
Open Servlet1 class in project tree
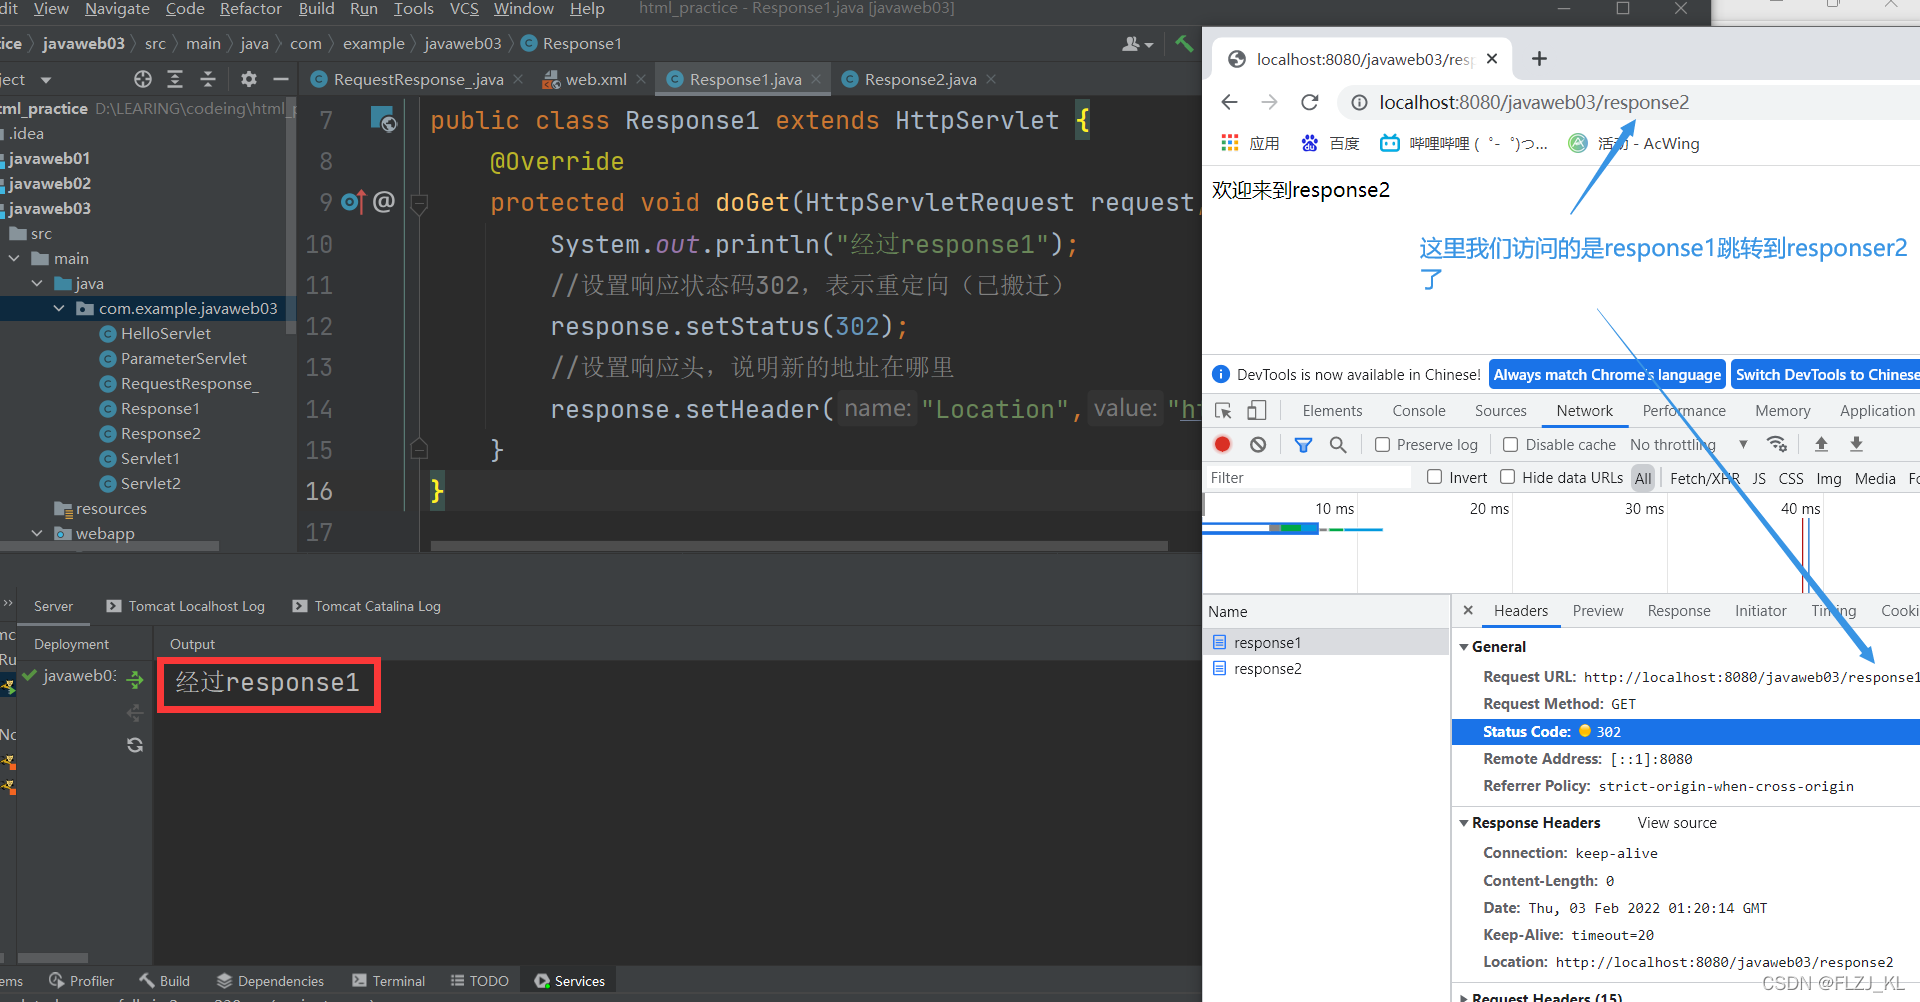coord(150,458)
